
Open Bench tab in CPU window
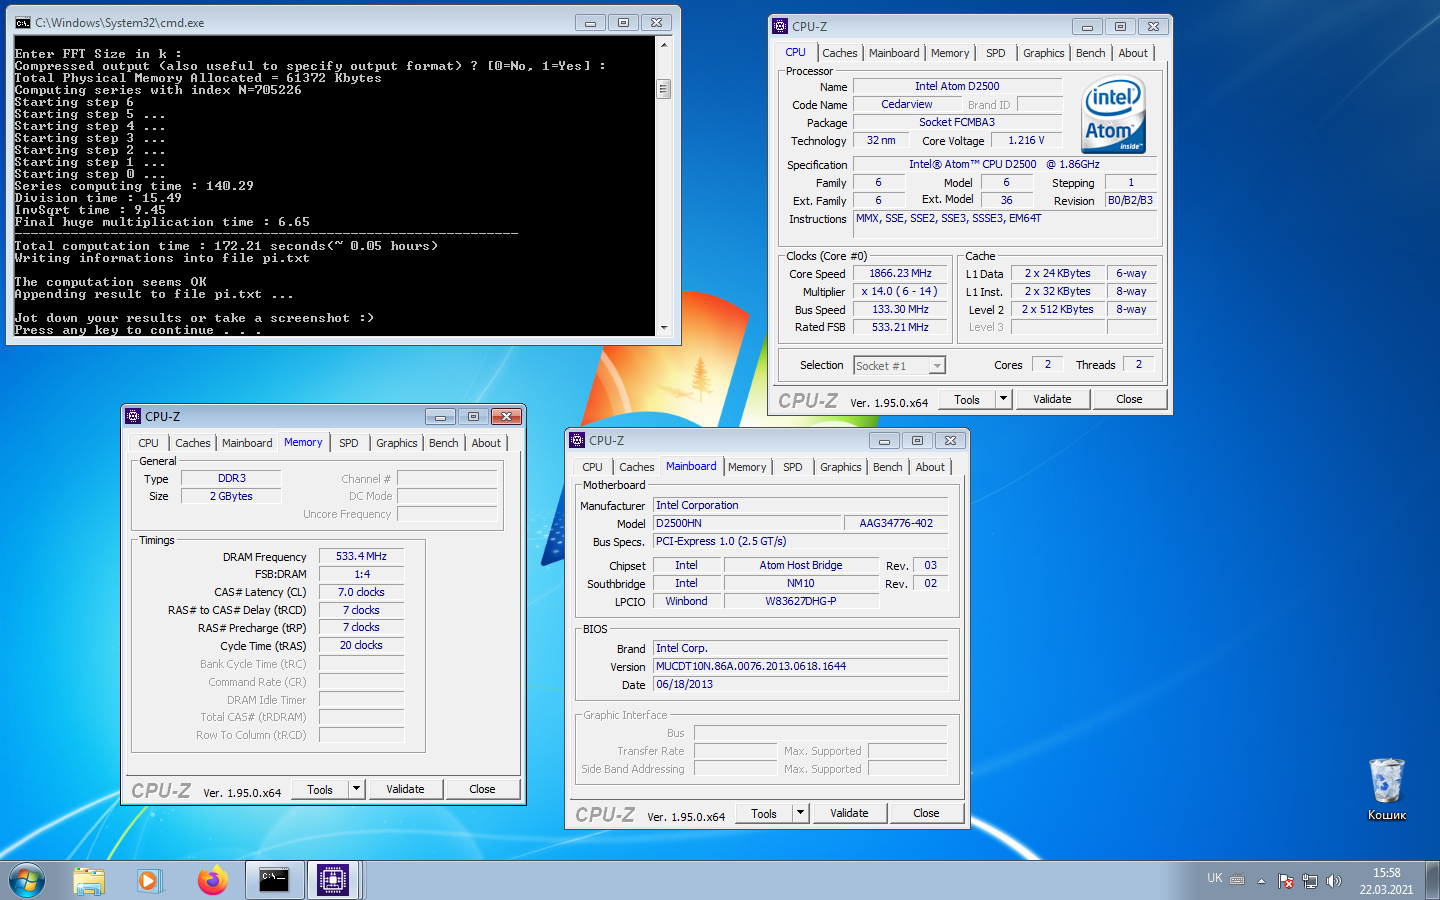coord(1090,53)
